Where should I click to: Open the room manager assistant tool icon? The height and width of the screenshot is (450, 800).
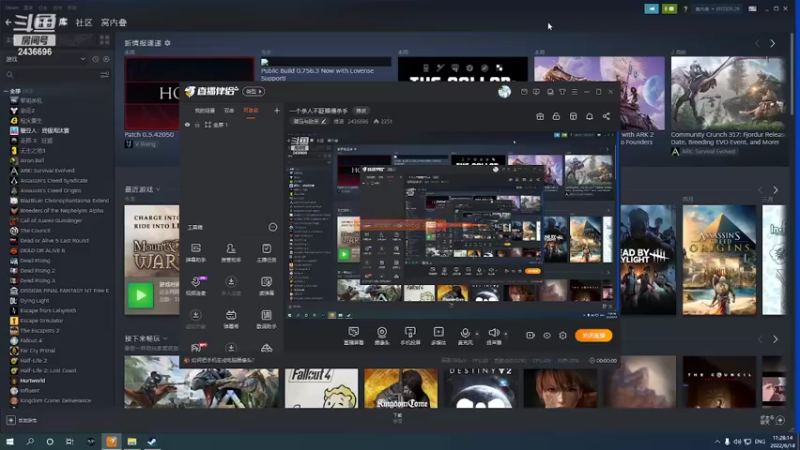click(231, 252)
